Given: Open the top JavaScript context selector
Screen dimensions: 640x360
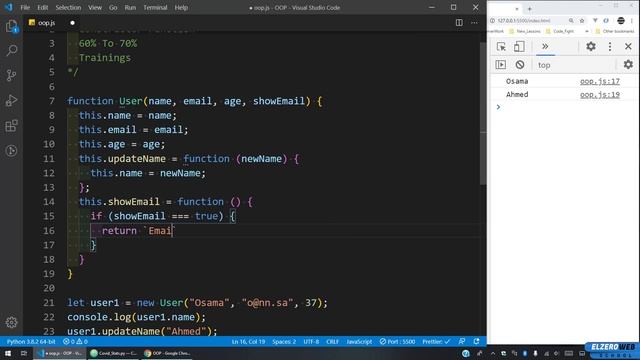Looking at the screenshot, I should point(575,65).
